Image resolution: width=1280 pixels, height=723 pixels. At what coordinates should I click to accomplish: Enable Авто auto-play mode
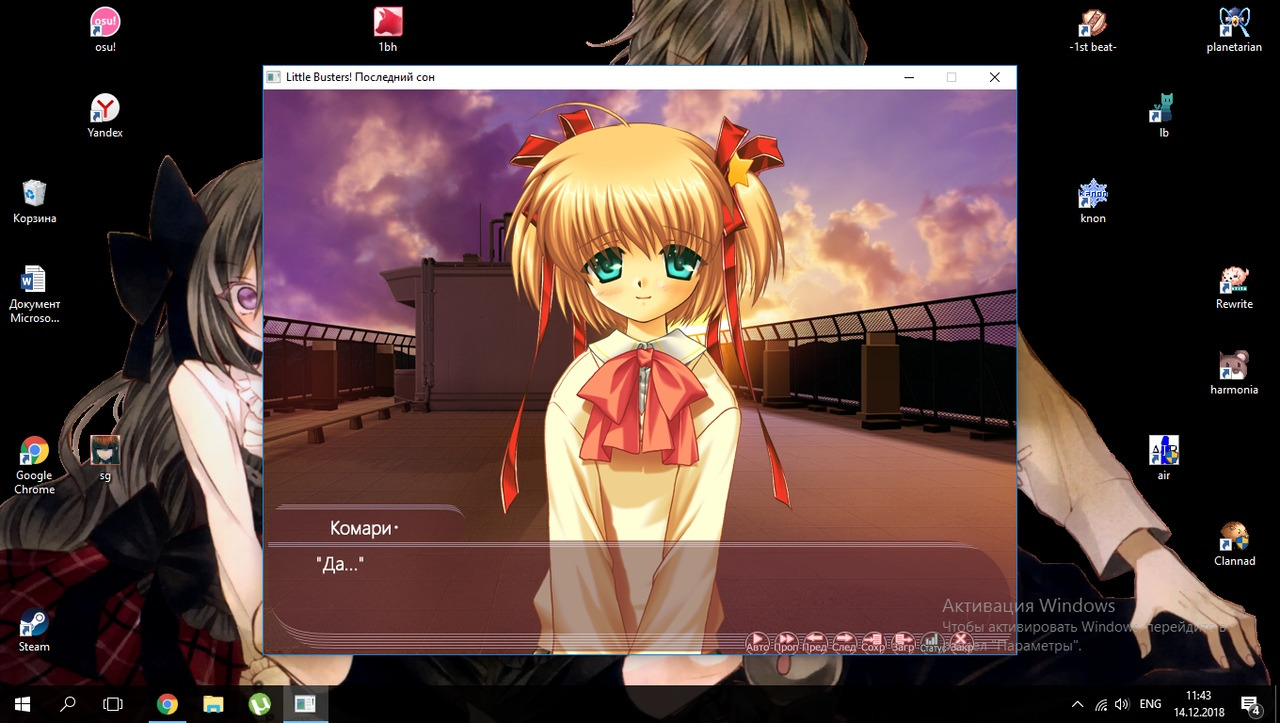[x=757, y=640]
